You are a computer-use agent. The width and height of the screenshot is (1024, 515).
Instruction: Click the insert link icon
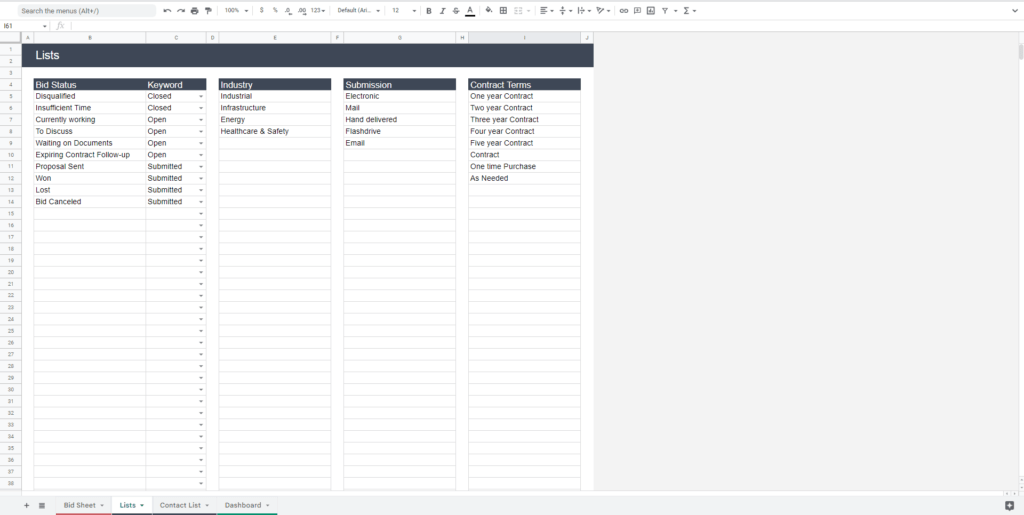coord(624,11)
